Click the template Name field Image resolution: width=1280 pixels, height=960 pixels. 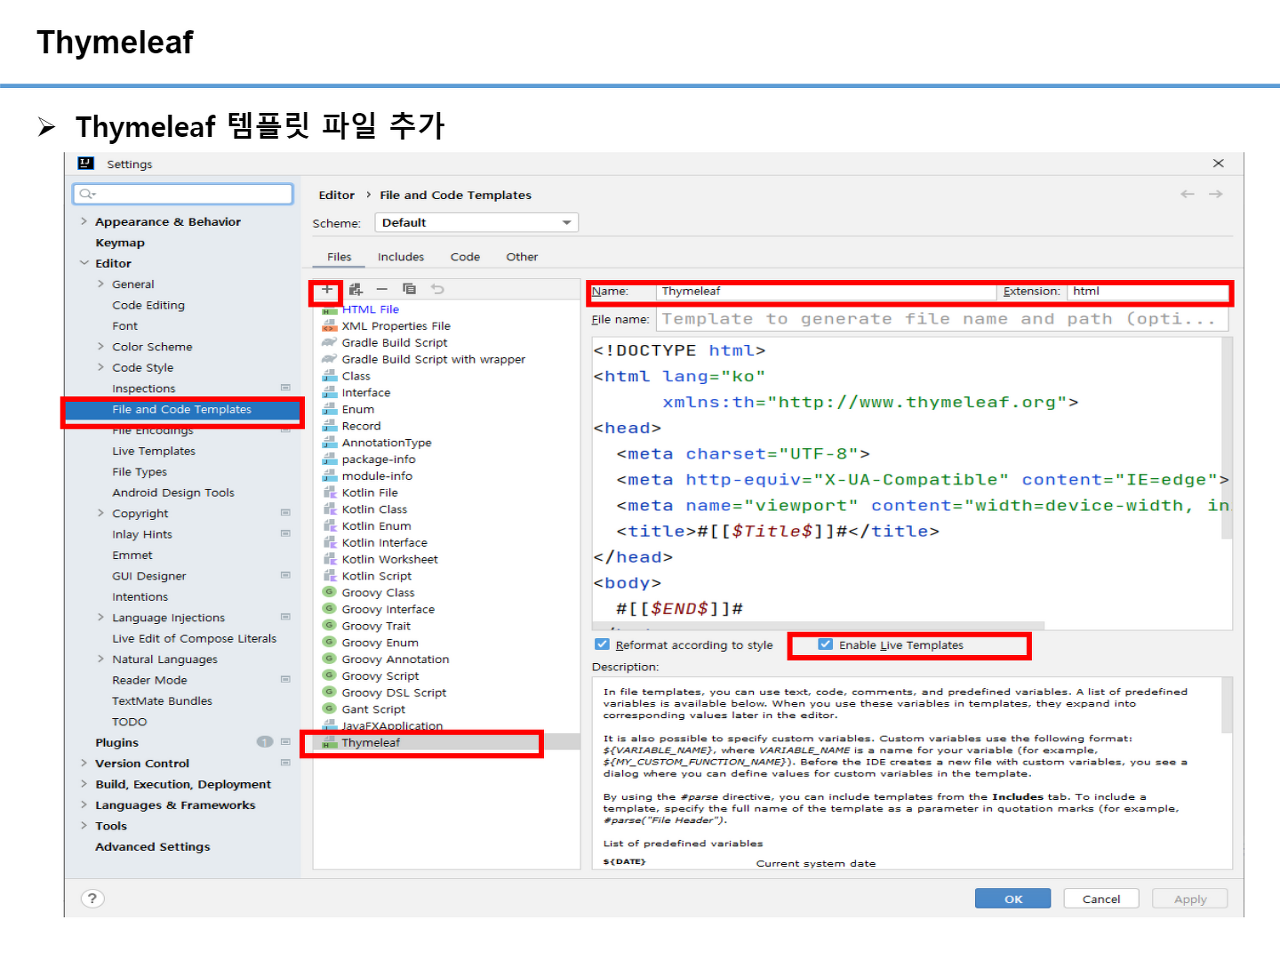pyautogui.click(x=827, y=292)
